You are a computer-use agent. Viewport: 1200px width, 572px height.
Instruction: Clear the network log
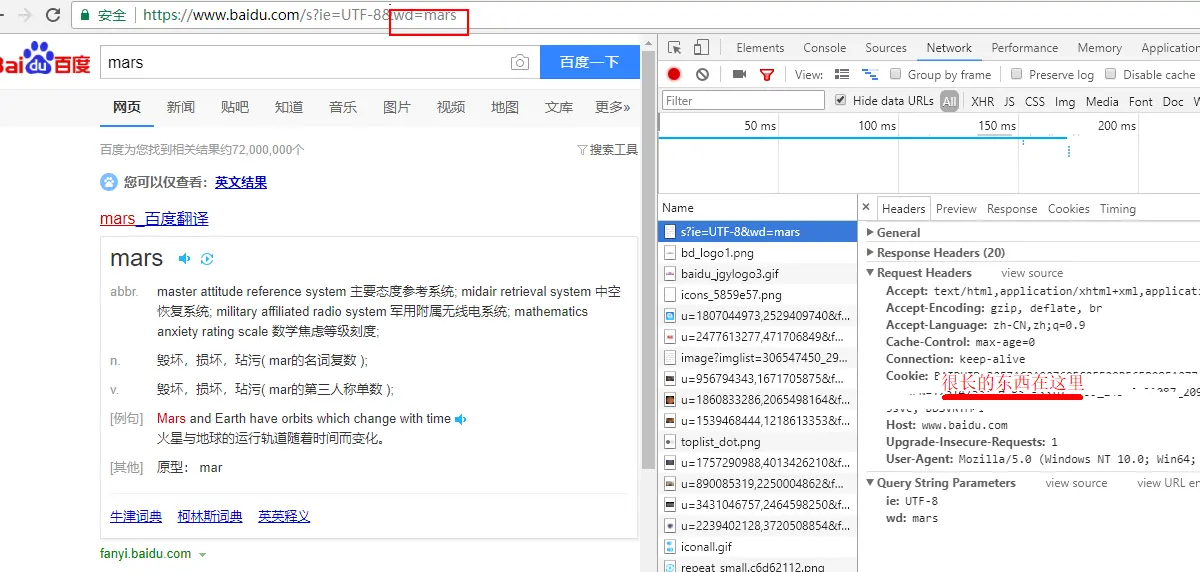[702, 74]
